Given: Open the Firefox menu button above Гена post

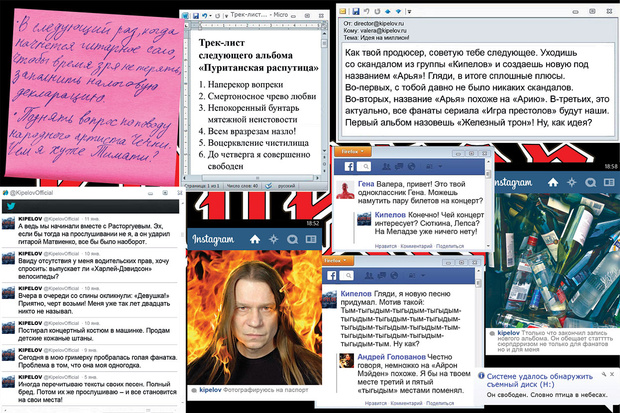Looking at the screenshot, I should 352,152.
